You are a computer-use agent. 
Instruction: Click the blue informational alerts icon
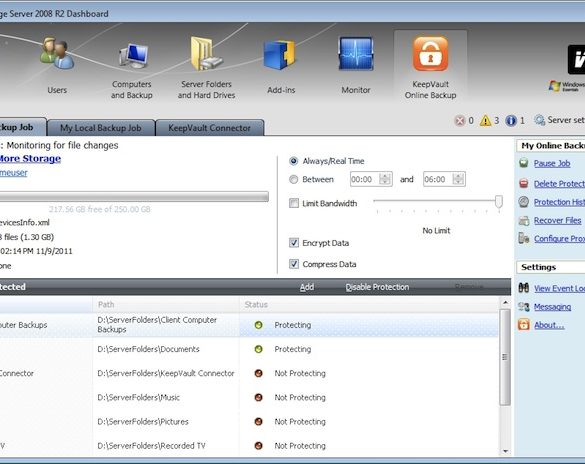(511, 120)
